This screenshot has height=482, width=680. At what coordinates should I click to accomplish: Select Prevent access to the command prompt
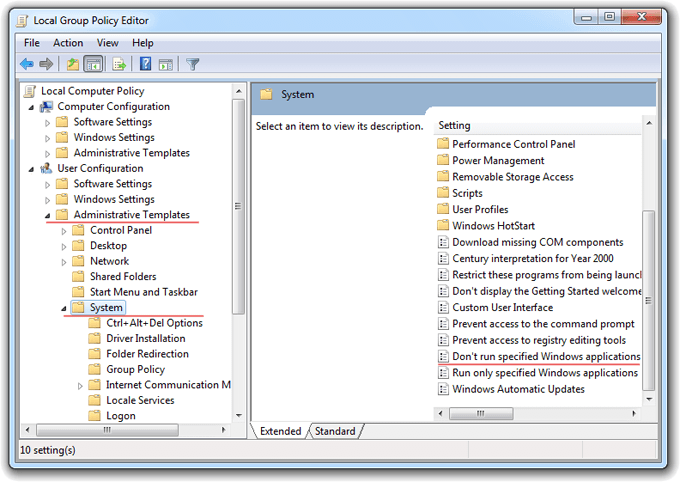(543, 324)
